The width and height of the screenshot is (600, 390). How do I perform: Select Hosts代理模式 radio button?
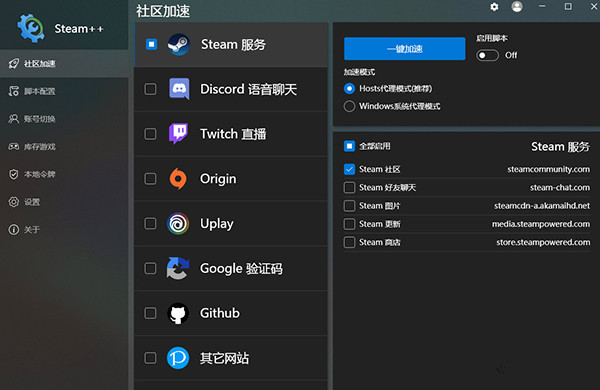(x=349, y=89)
